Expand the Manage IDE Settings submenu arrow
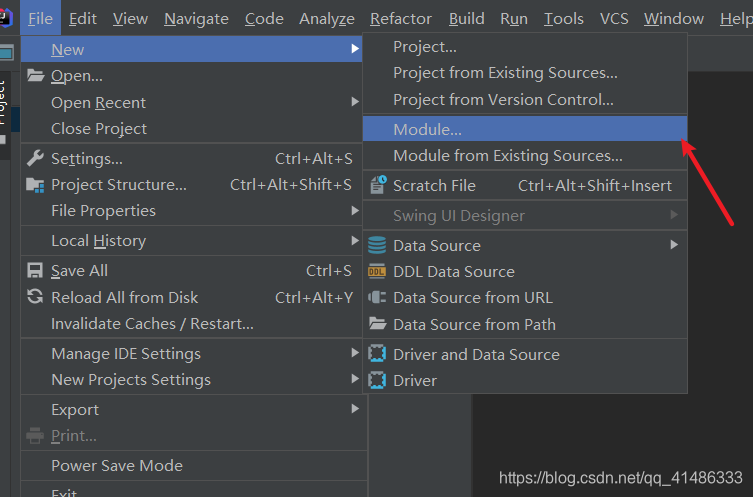This screenshot has height=497, width=753. pyautogui.click(x=355, y=354)
